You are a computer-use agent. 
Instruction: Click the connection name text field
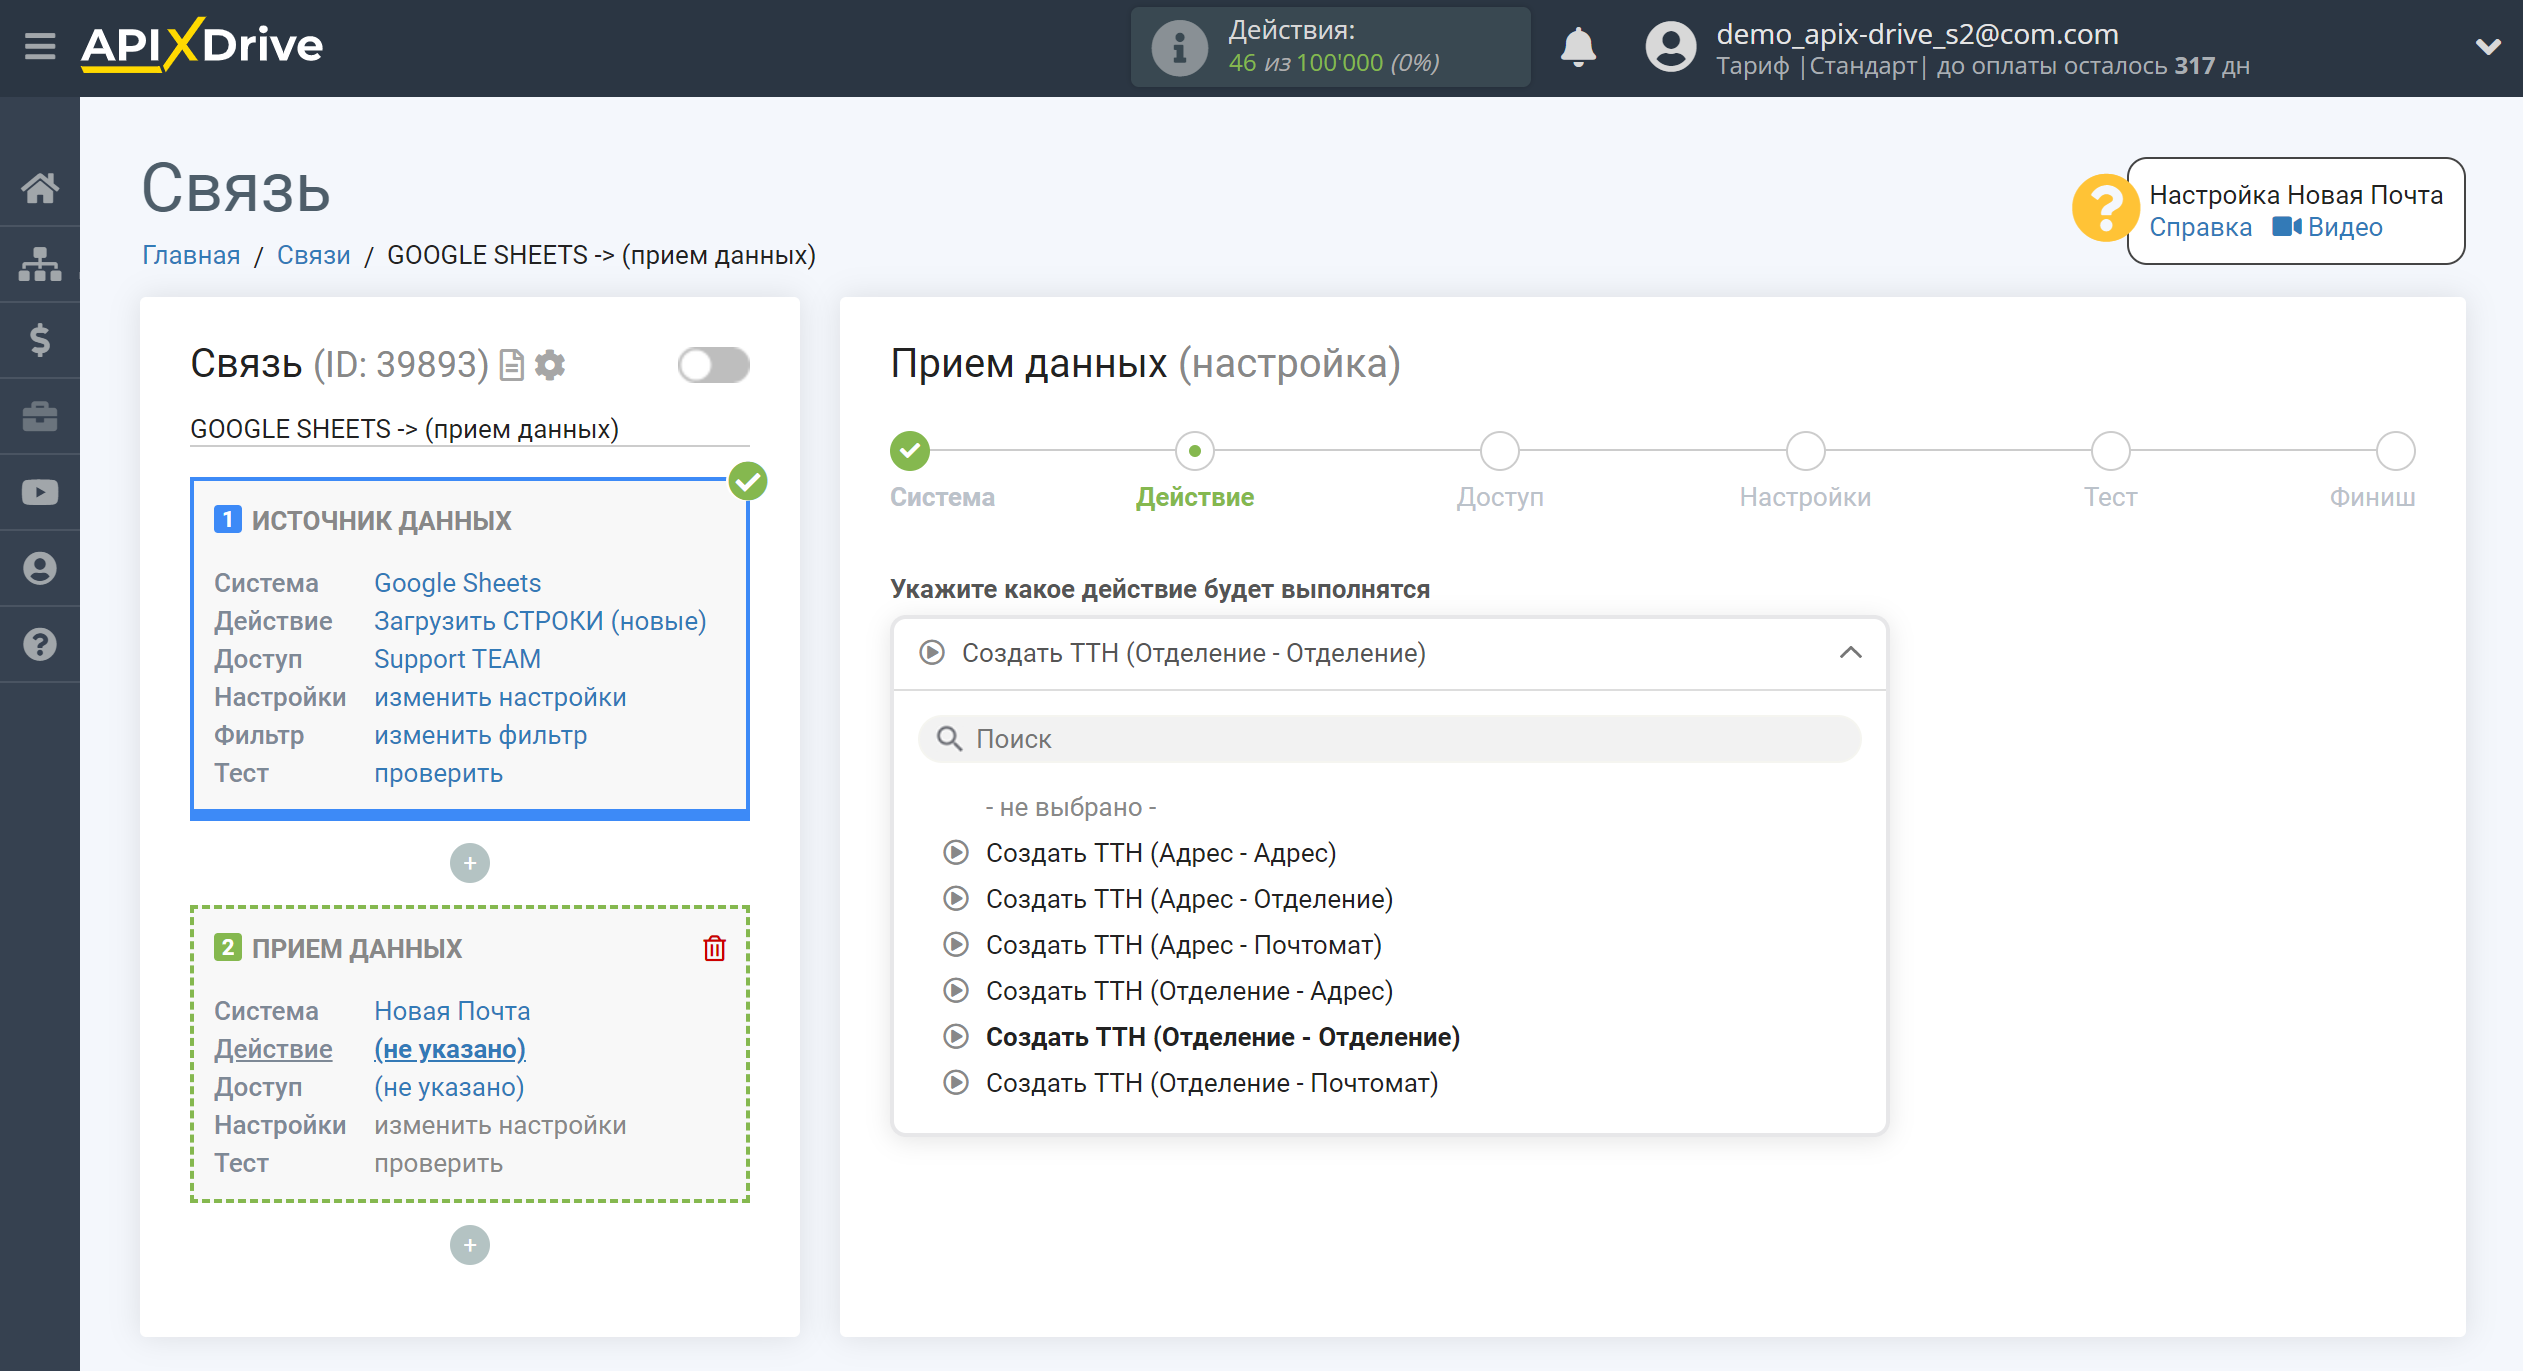469,429
